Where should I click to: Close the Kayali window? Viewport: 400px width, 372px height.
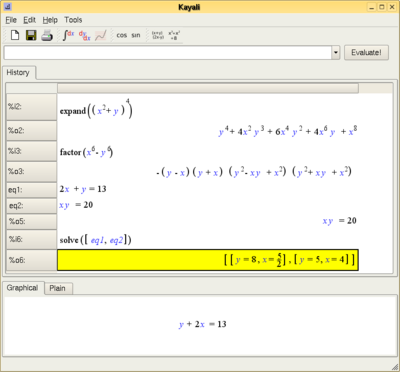(392, 7)
